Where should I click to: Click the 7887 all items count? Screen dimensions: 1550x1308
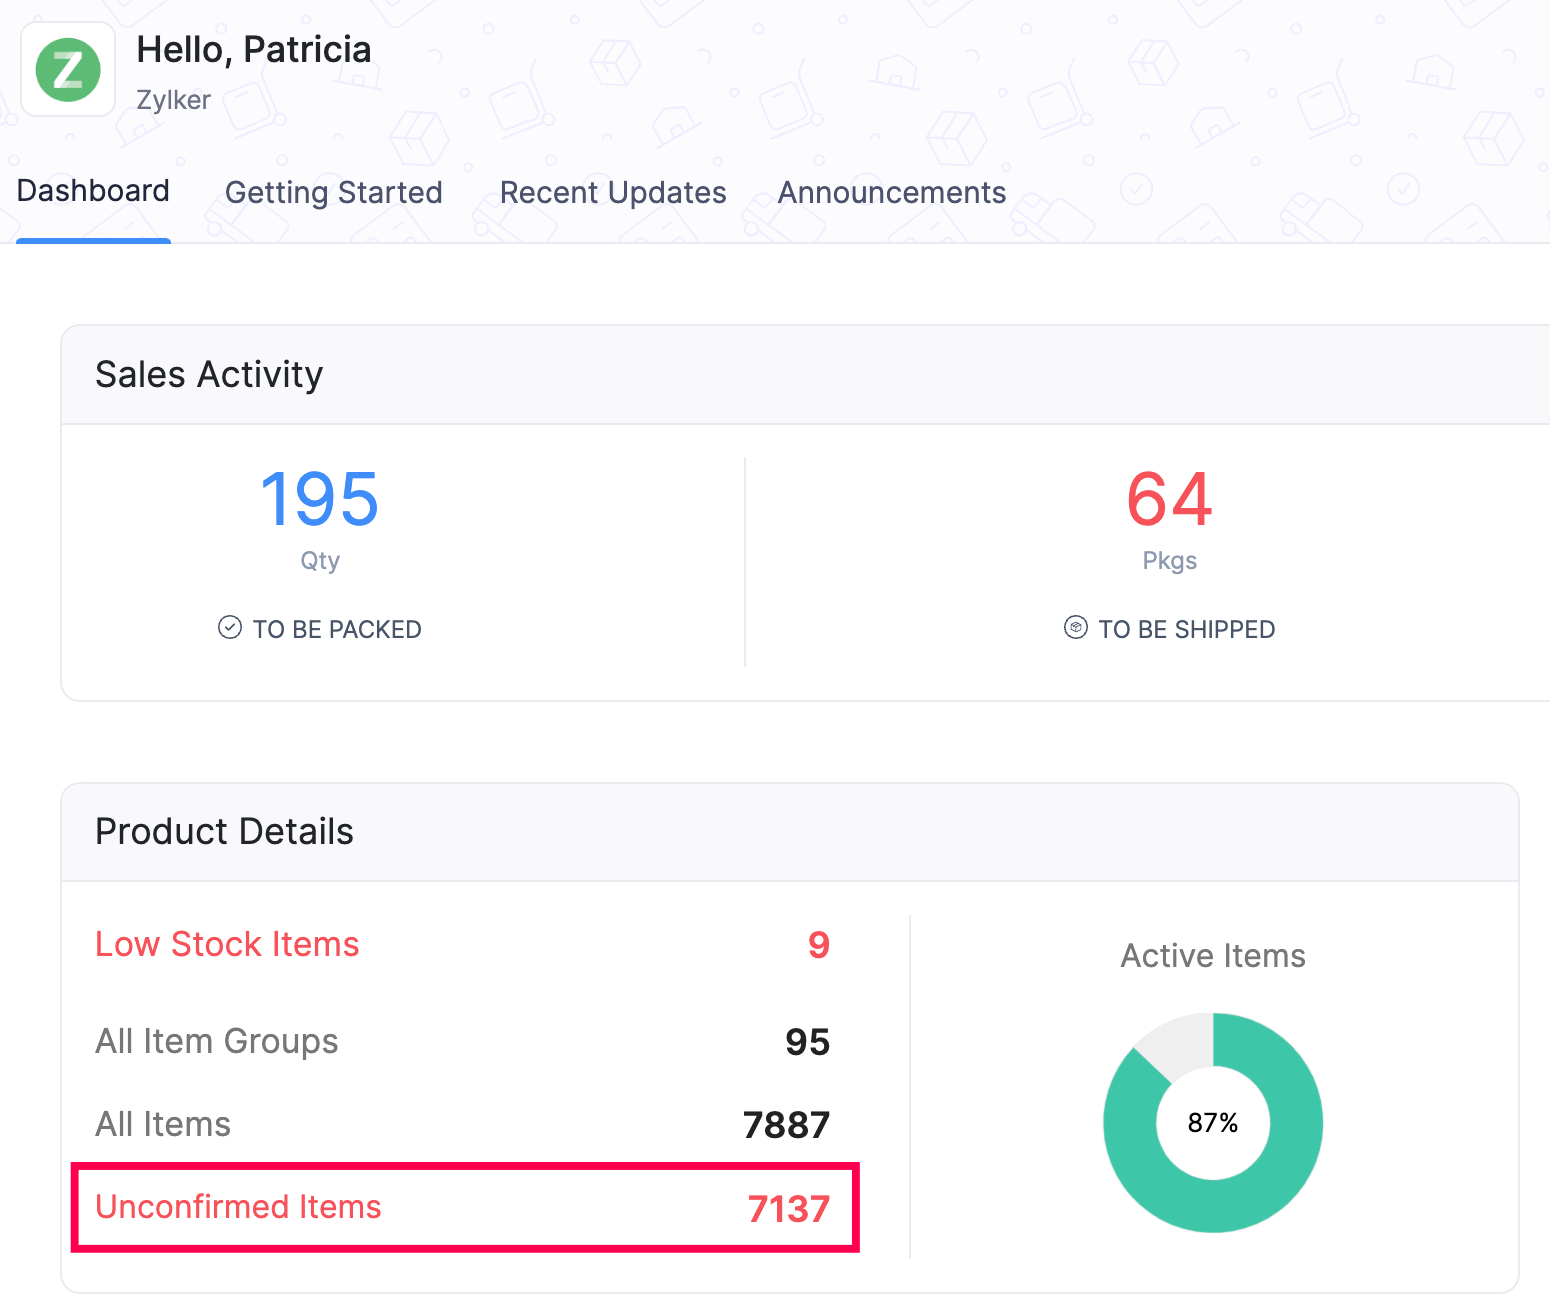[786, 1125]
